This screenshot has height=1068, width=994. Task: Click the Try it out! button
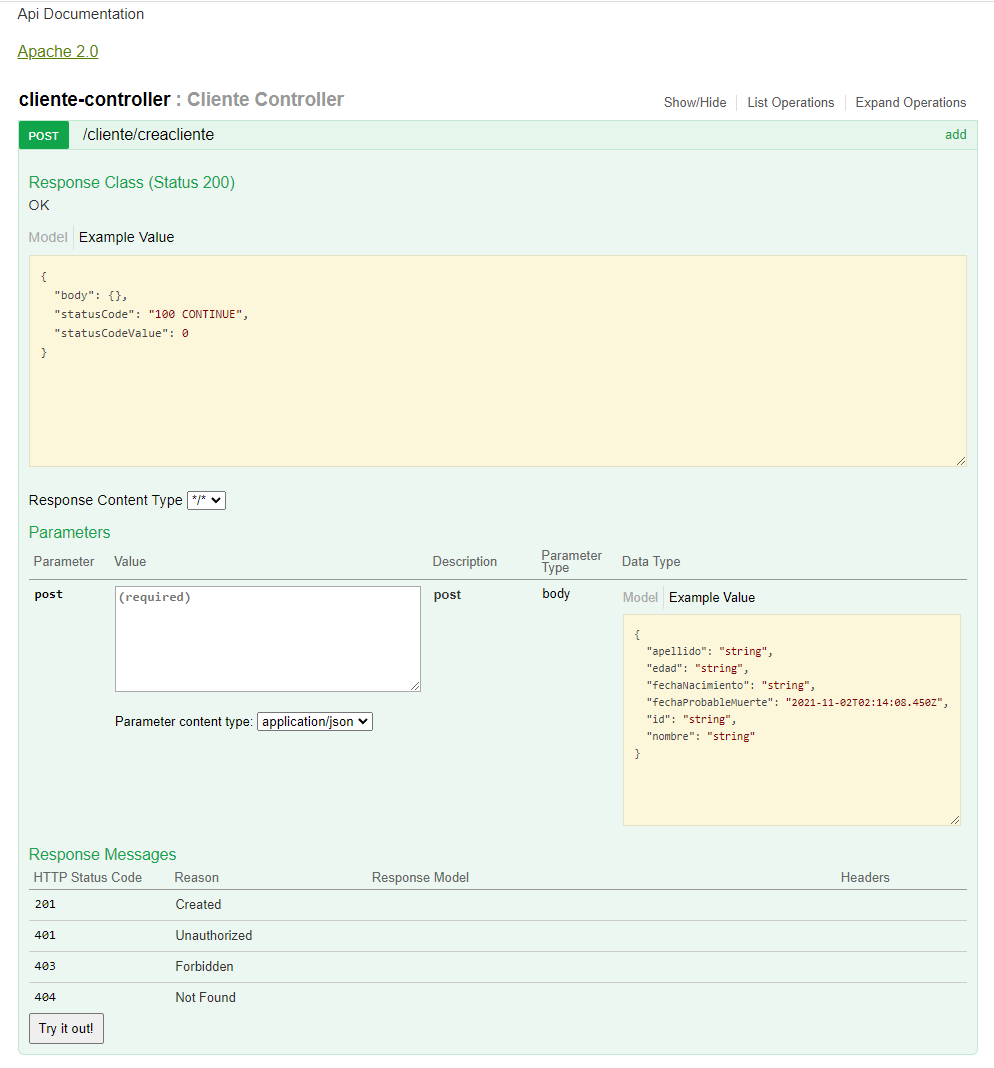[66, 1028]
